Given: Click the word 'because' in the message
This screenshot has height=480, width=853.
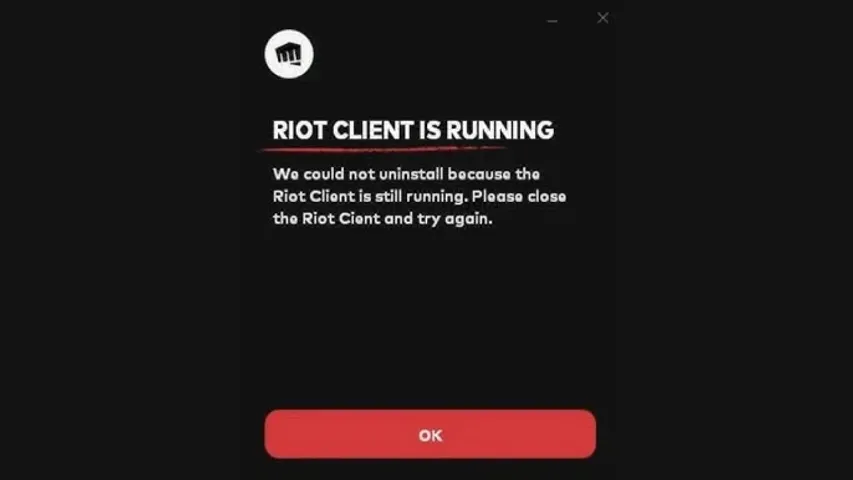Looking at the screenshot, I should (x=479, y=174).
